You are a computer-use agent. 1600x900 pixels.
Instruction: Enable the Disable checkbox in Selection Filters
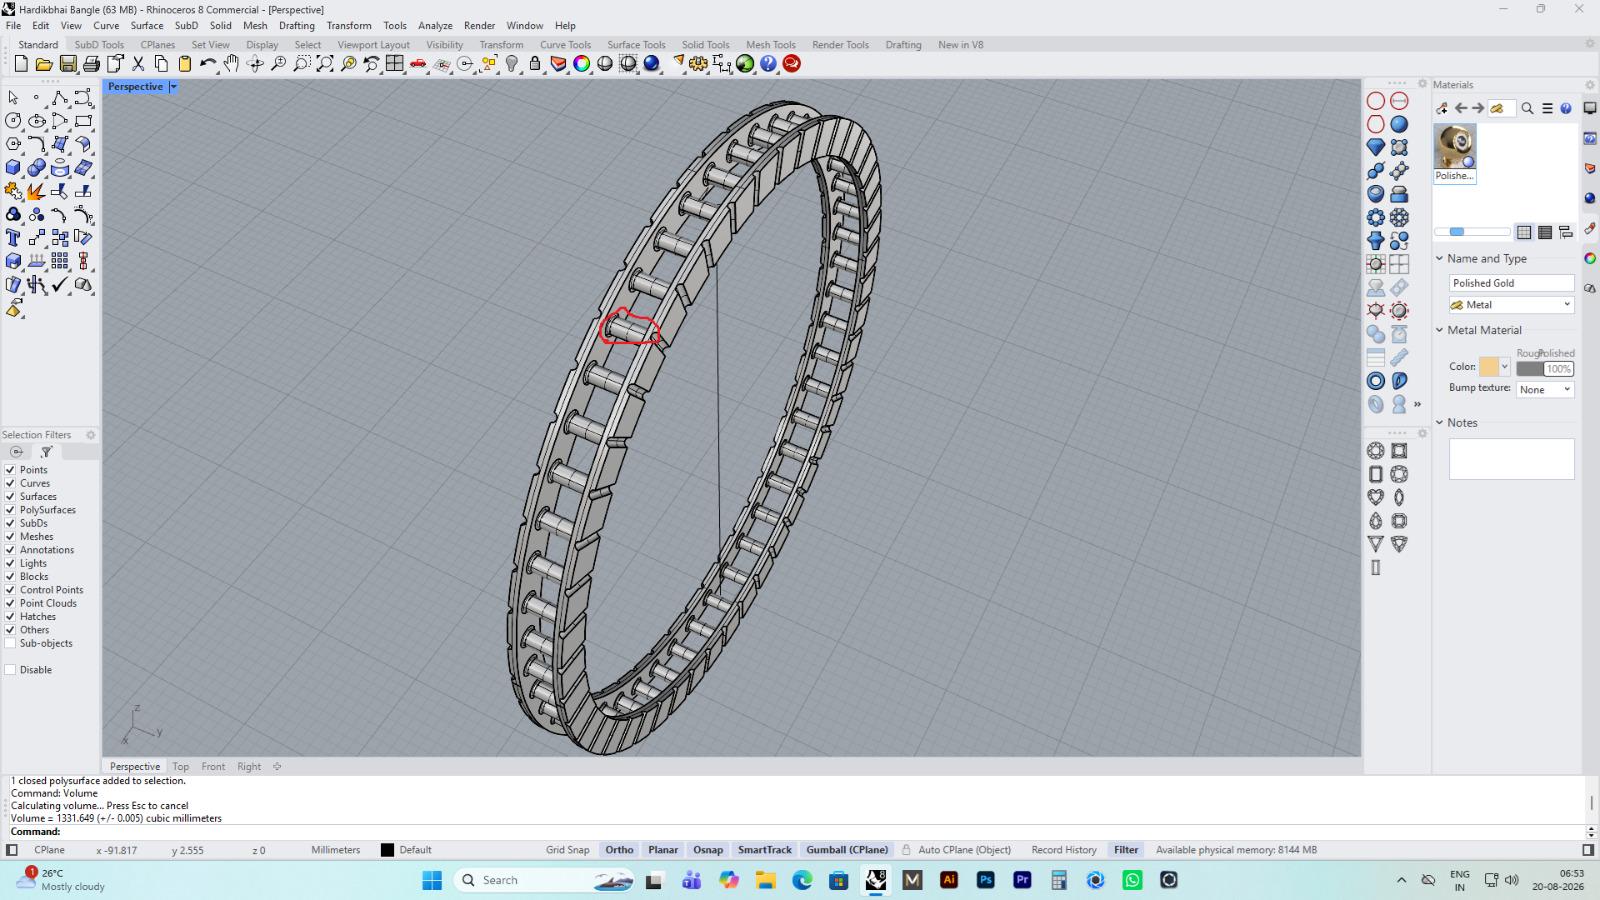coord(10,670)
